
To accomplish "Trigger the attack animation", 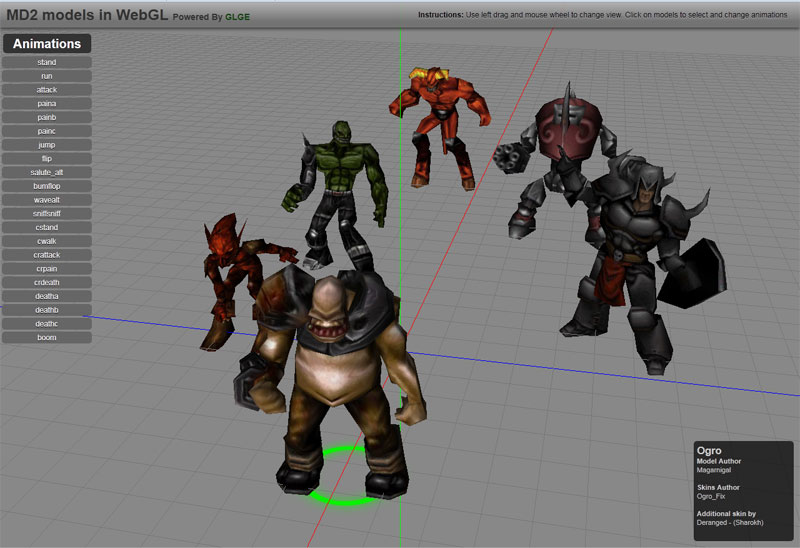I will click(x=47, y=90).
